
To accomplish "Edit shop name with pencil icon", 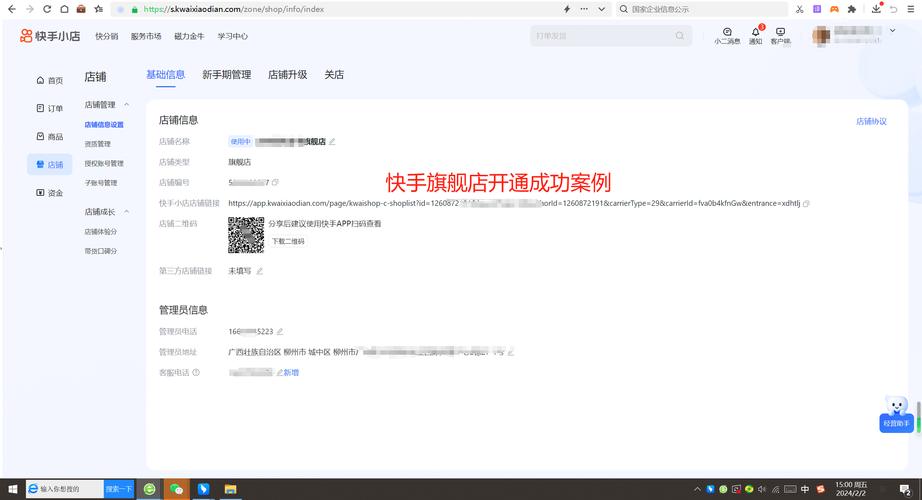I will tap(332, 142).
